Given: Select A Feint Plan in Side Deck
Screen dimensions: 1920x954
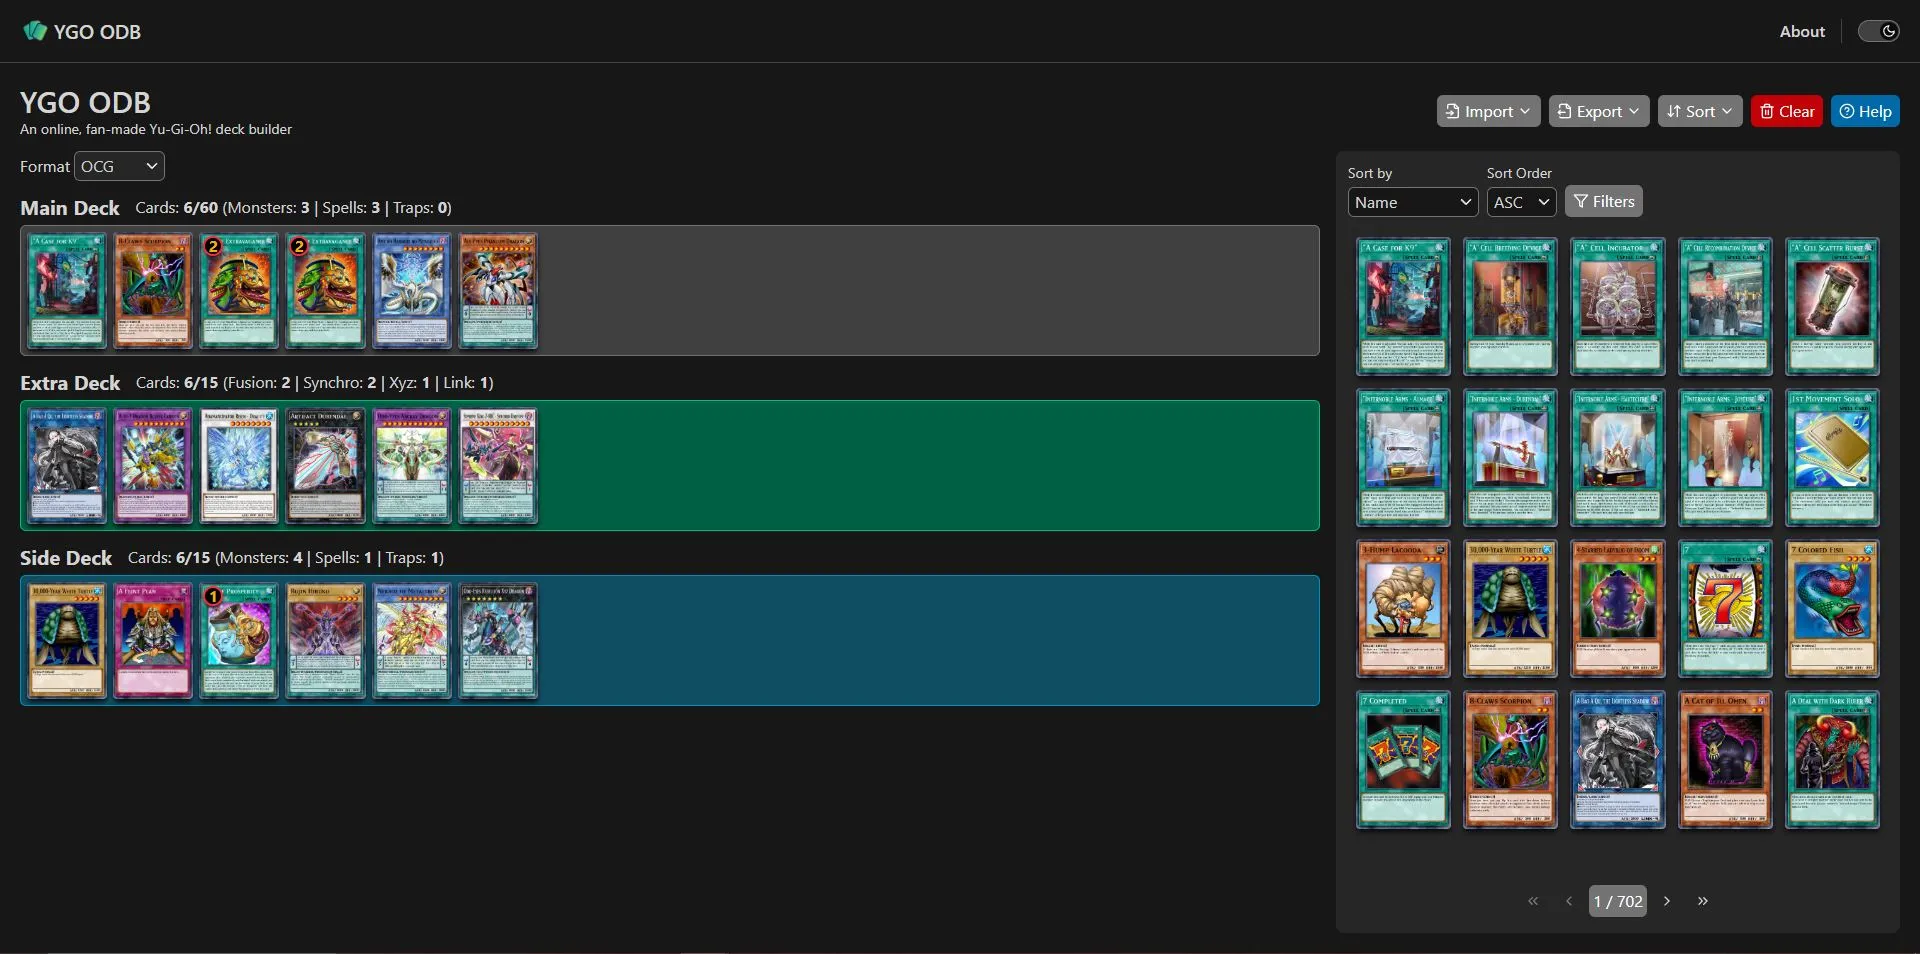Looking at the screenshot, I should (x=153, y=641).
